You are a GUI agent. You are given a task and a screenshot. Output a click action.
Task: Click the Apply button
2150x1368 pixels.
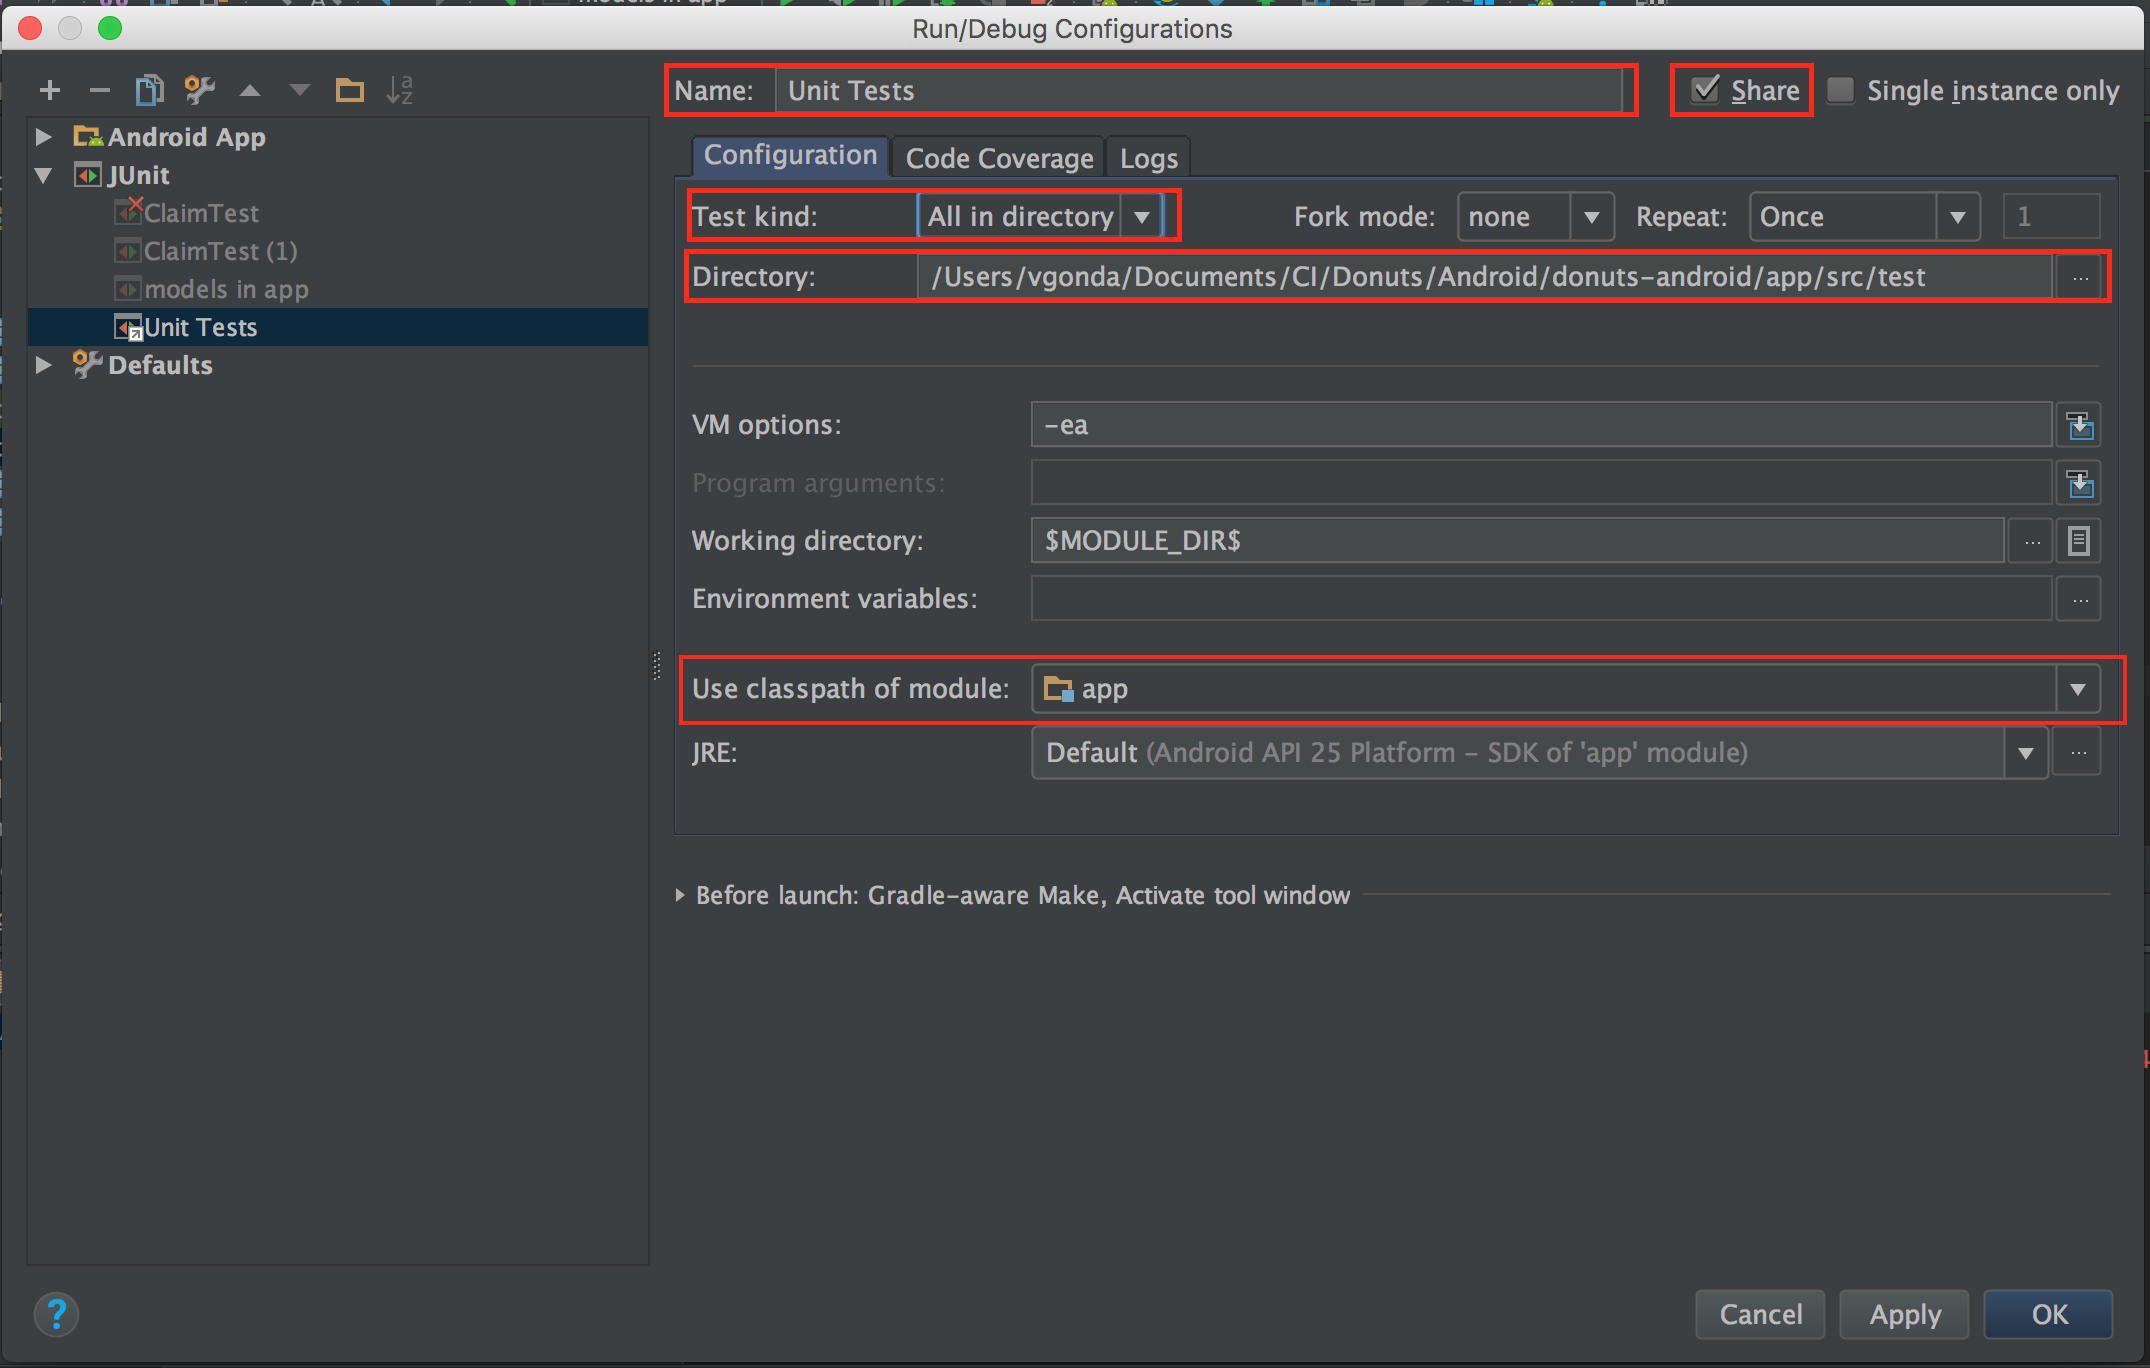coord(1905,1314)
